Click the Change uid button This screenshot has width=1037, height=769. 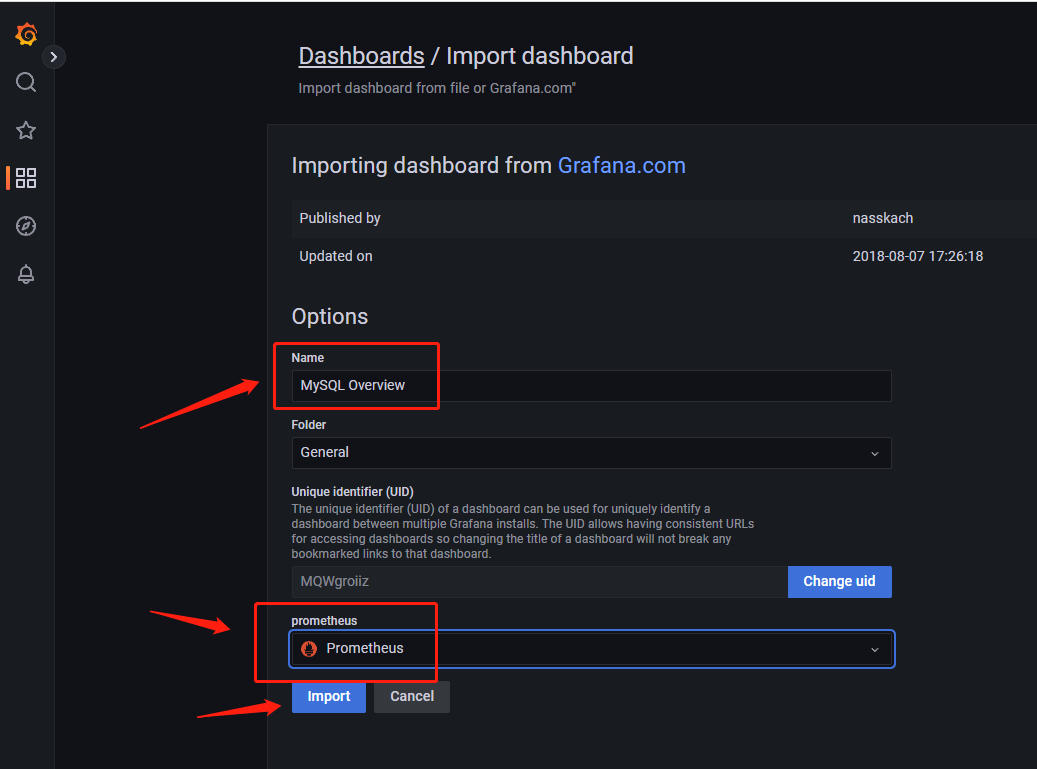[x=839, y=582]
